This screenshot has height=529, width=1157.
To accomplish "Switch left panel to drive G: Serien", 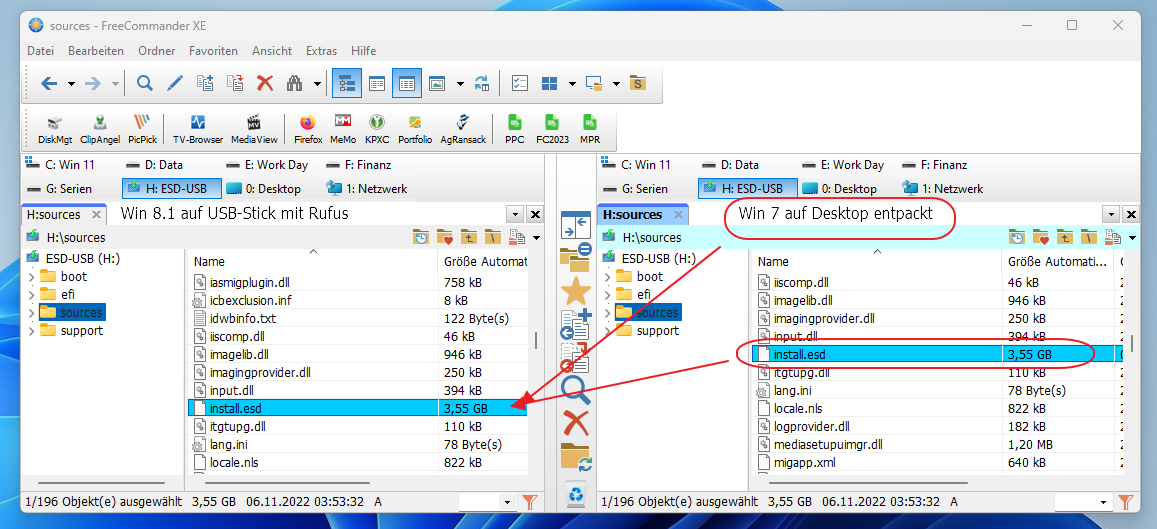I will (59, 189).
